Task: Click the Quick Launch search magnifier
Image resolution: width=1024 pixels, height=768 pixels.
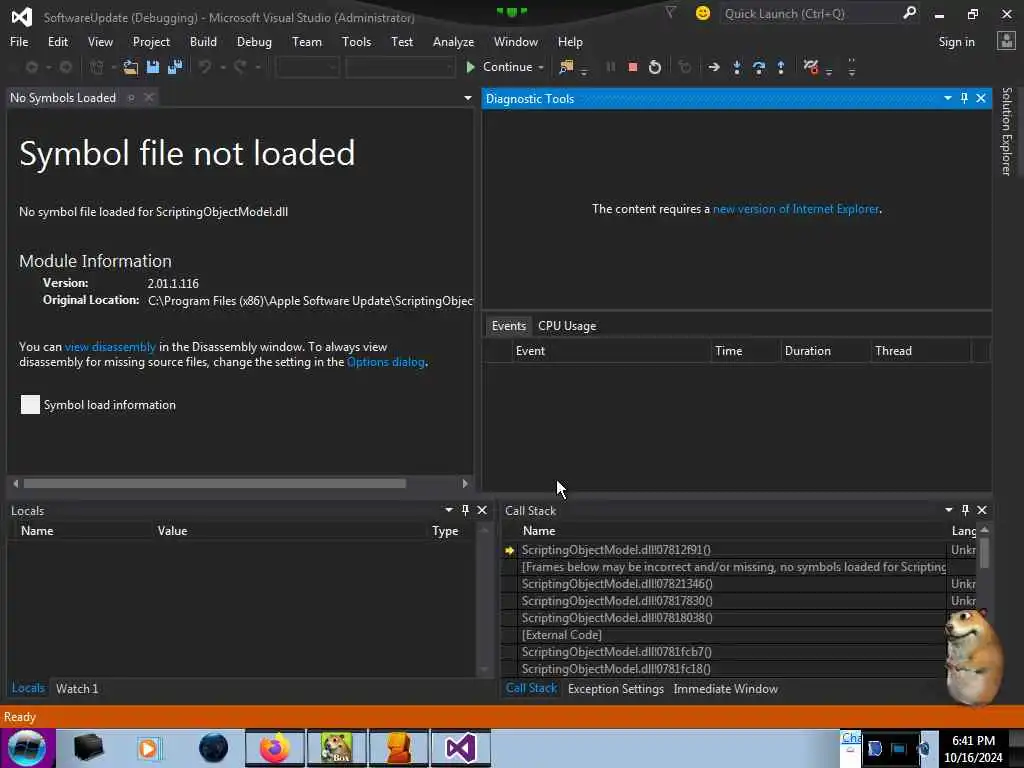Action: tap(909, 13)
